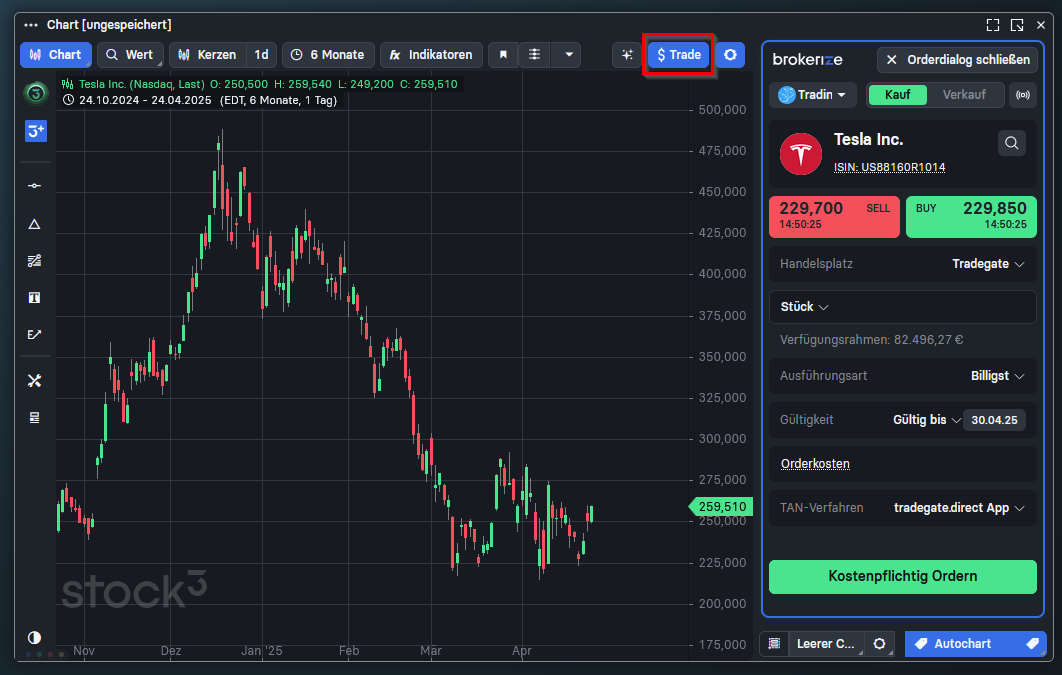Close the chart window
The image size is (1062, 675).
[1041, 25]
